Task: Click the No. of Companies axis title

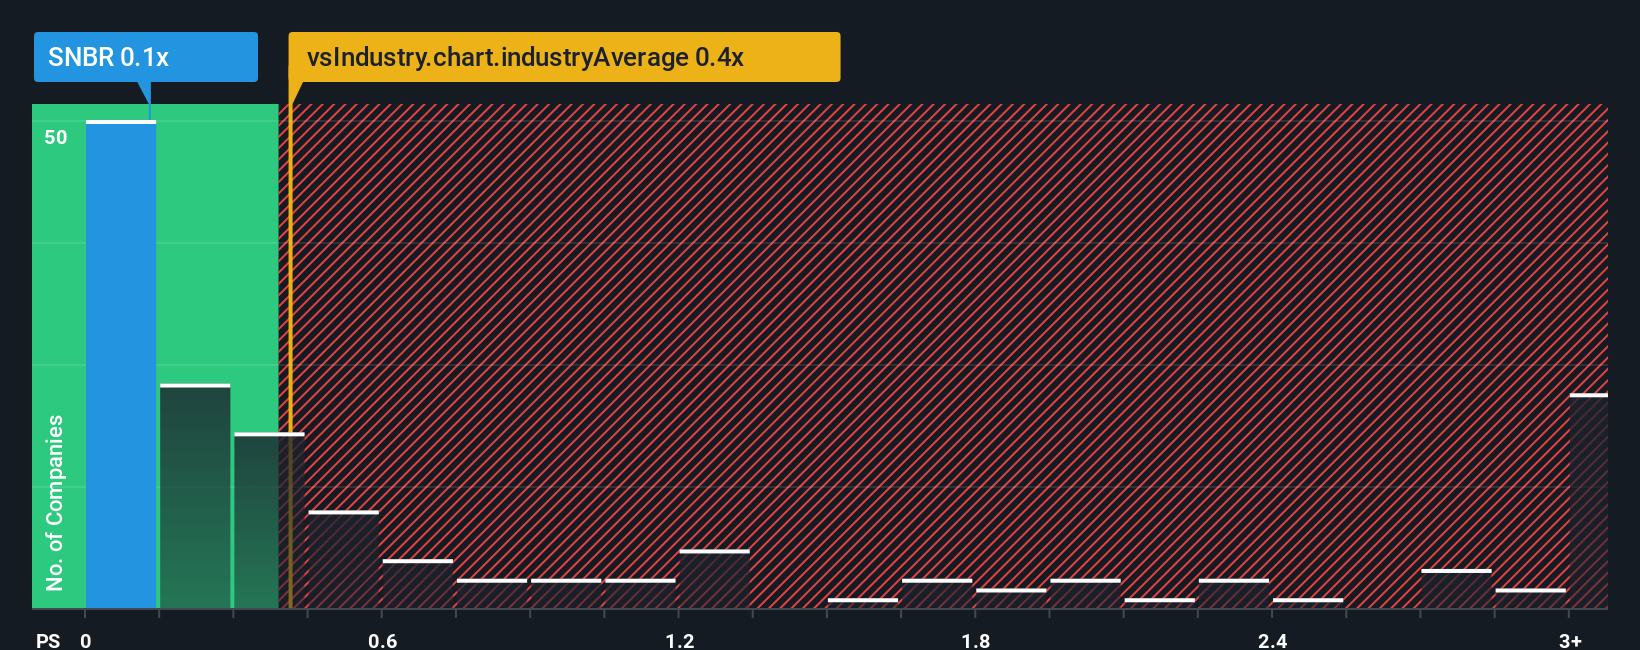Action: (55, 502)
